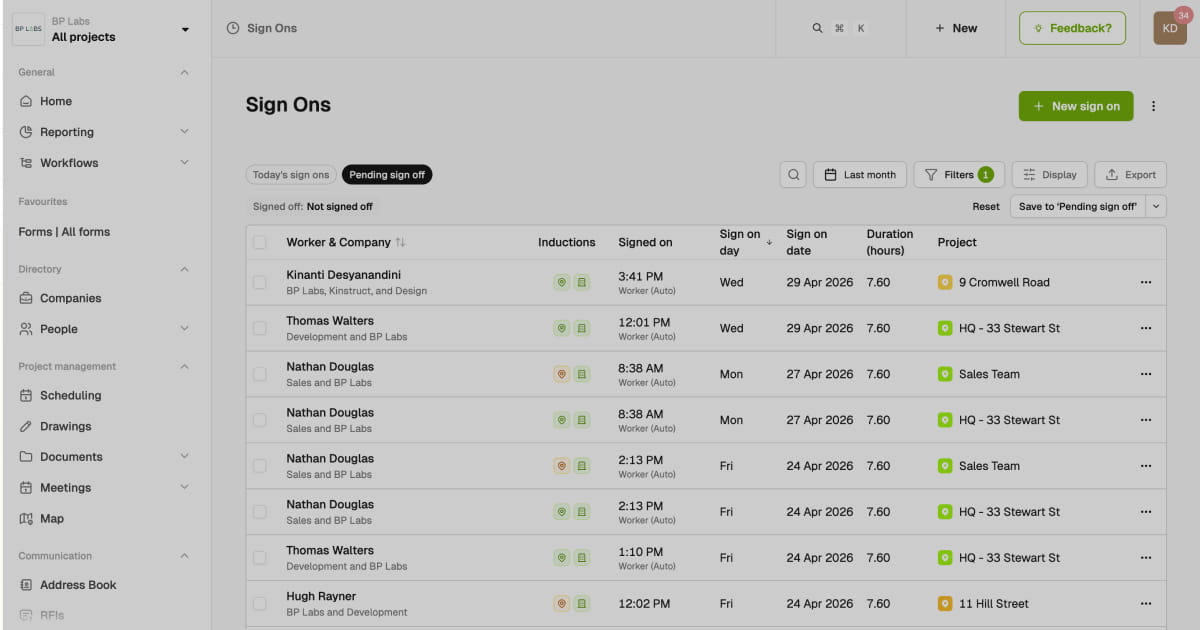Image resolution: width=1200 pixels, height=630 pixels.
Task: Open row actions for 11 Hill Street
Action: pyautogui.click(x=1146, y=604)
